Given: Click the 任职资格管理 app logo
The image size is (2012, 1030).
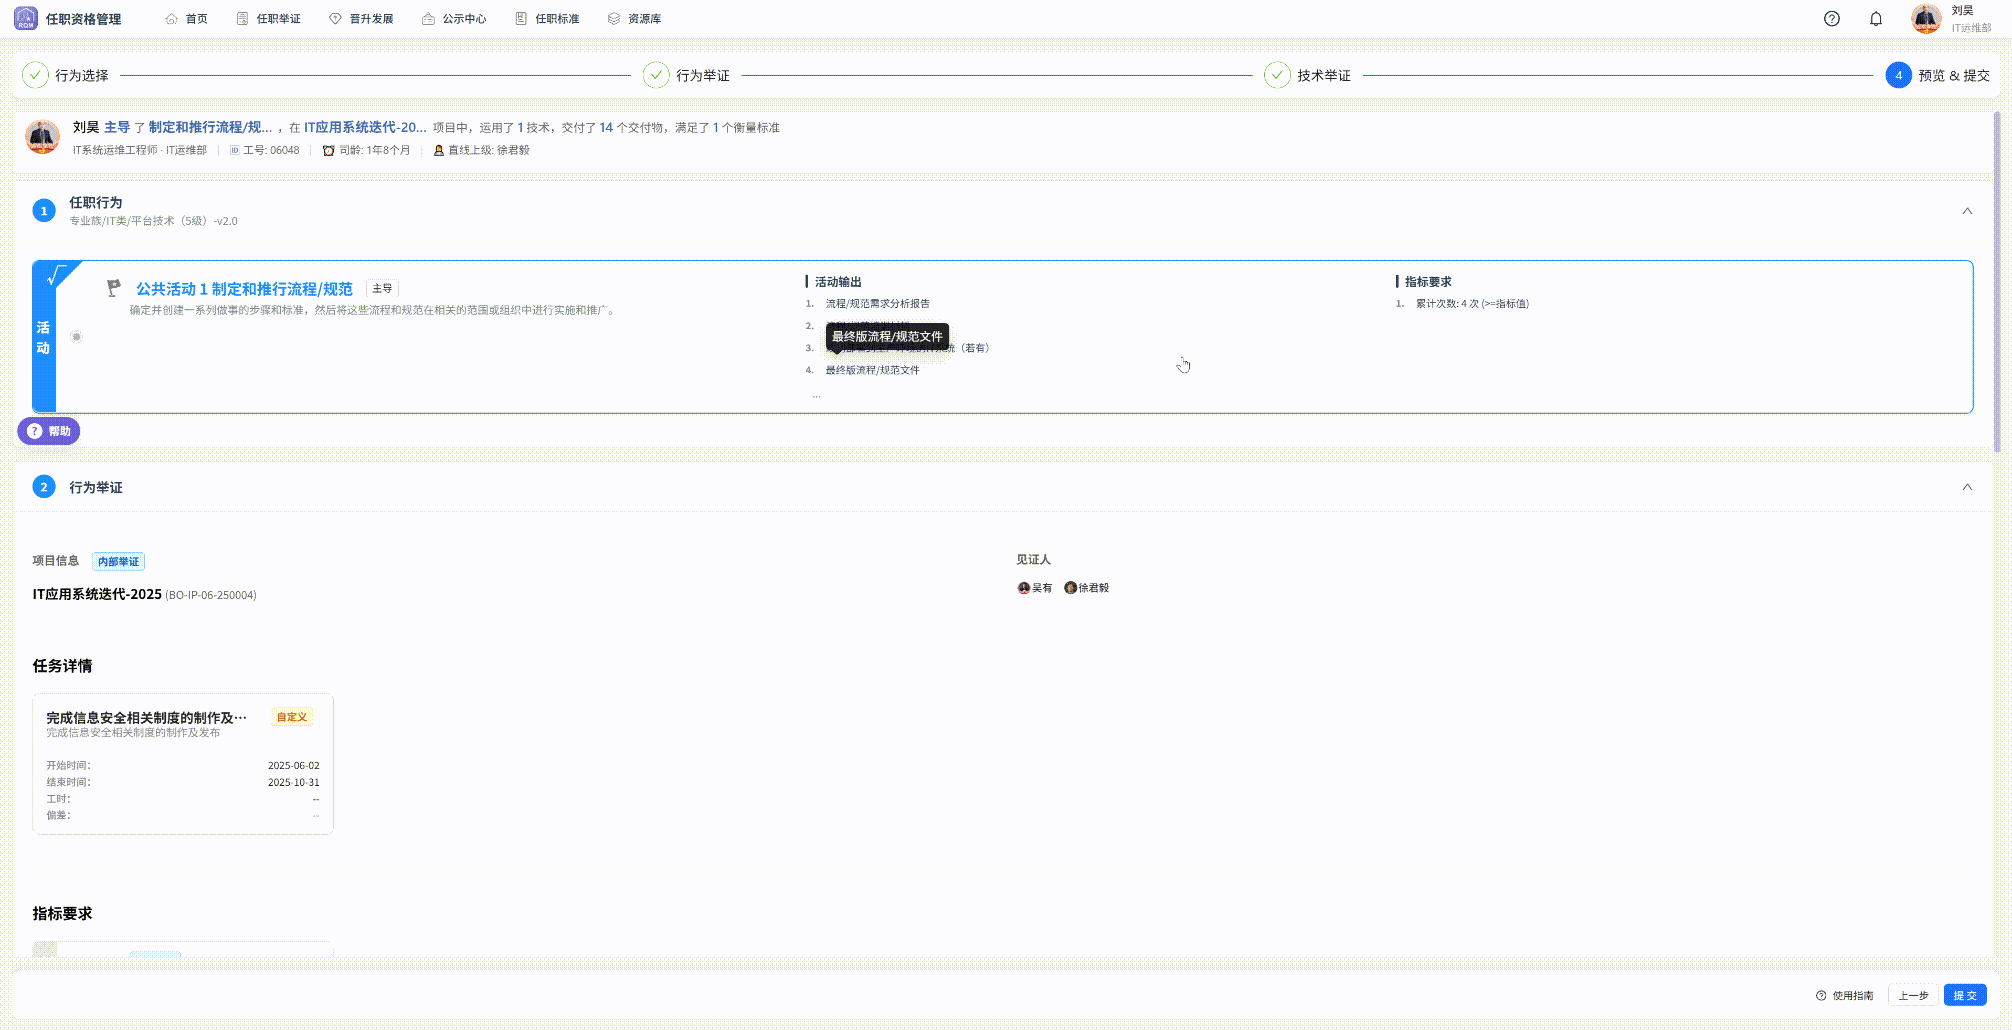Looking at the screenshot, I should [26, 18].
